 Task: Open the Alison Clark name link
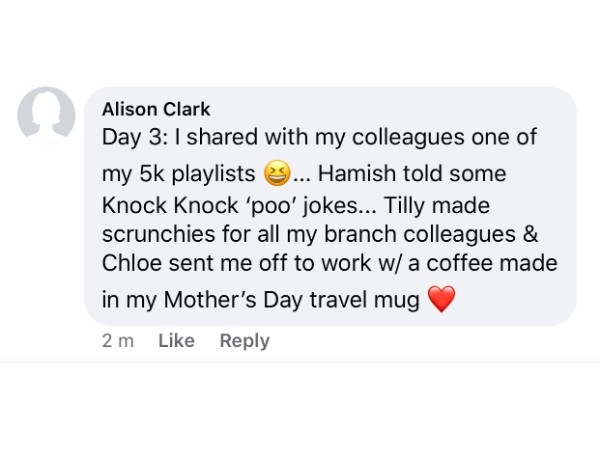(156, 109)
